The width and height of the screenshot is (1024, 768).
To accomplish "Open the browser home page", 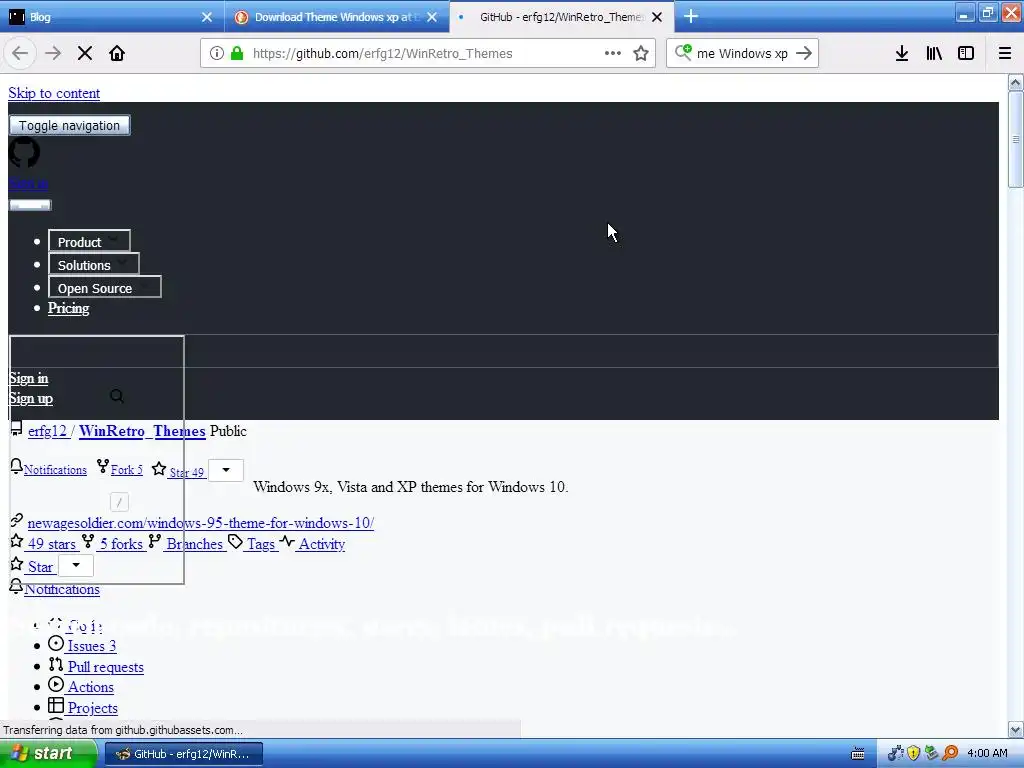I will [x=117, y=54].
